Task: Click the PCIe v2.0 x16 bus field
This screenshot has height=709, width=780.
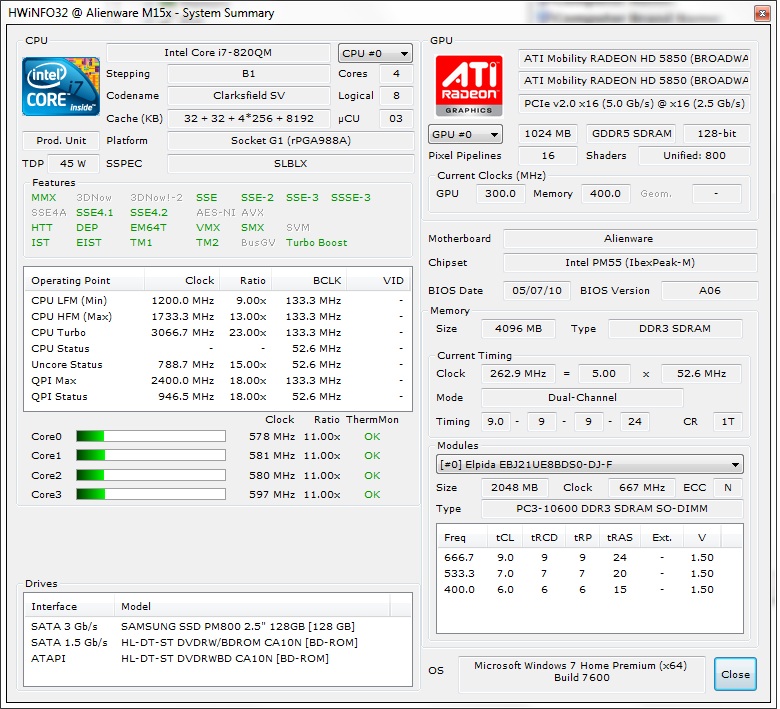Action: (x=634, y=103)
